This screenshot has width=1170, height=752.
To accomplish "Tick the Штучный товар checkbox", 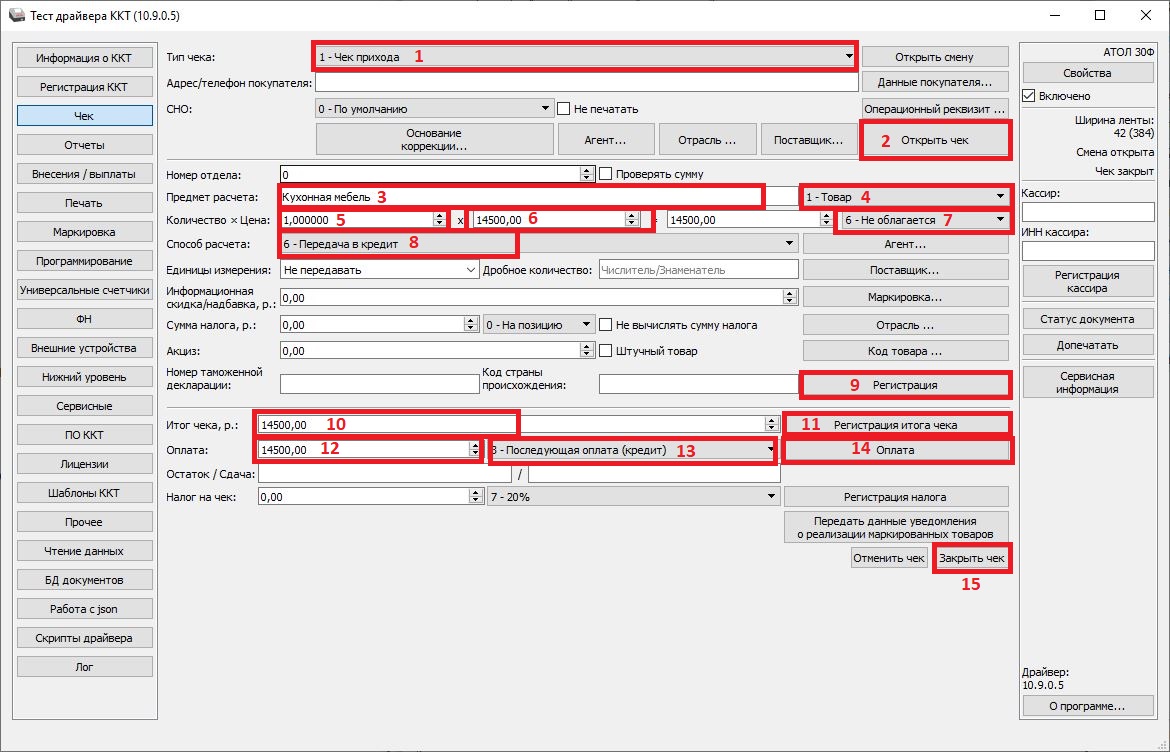I will (x=605, y=351).
